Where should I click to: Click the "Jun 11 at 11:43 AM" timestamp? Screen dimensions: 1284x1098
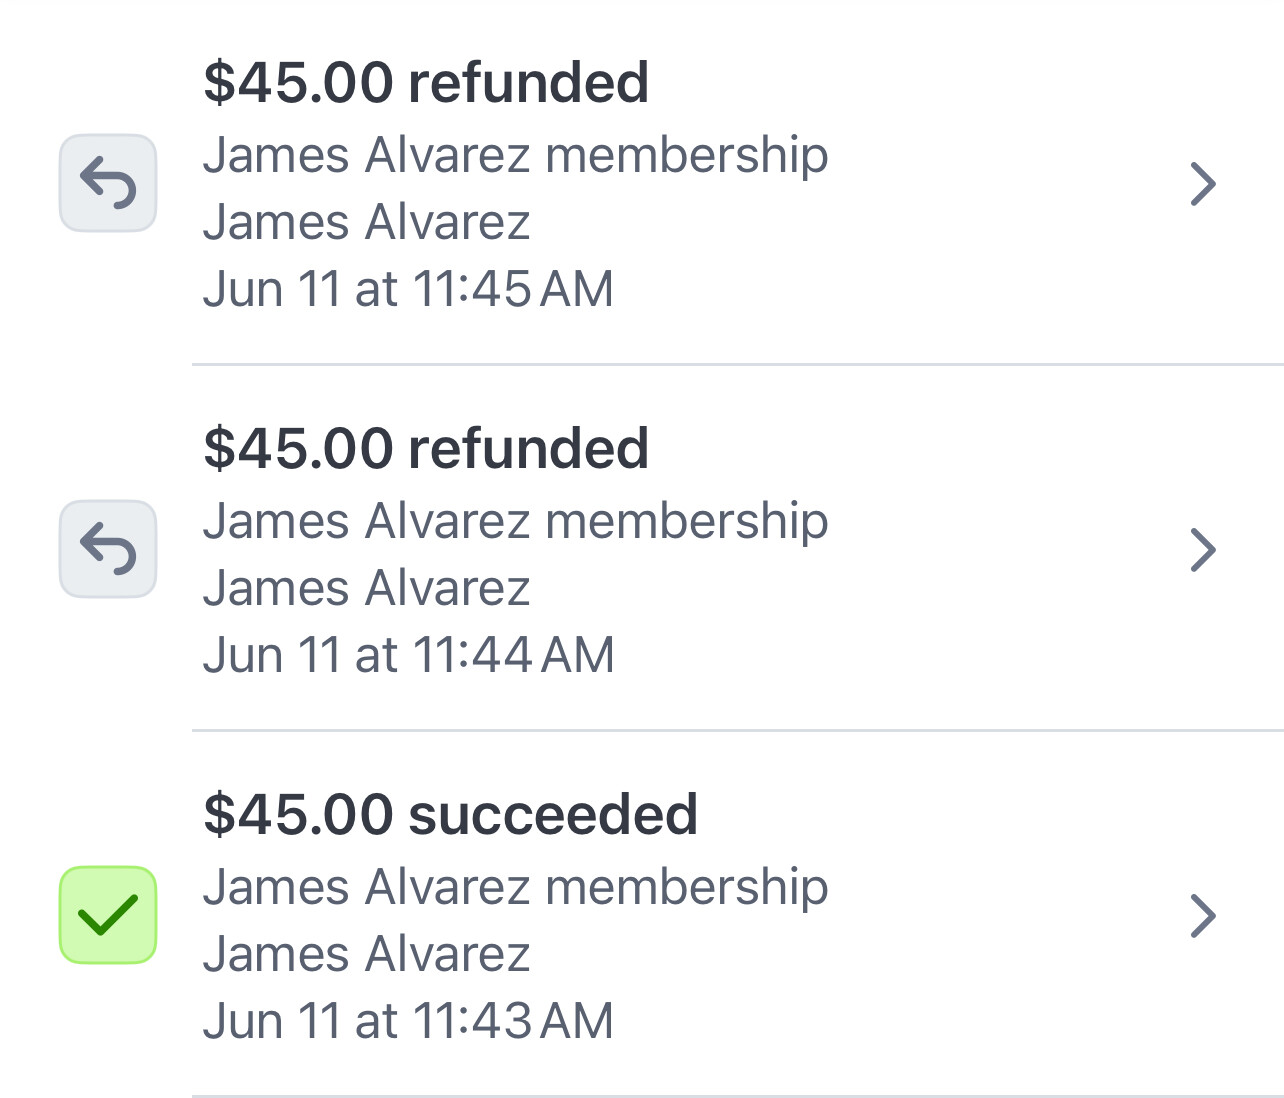pos(408,1021)
